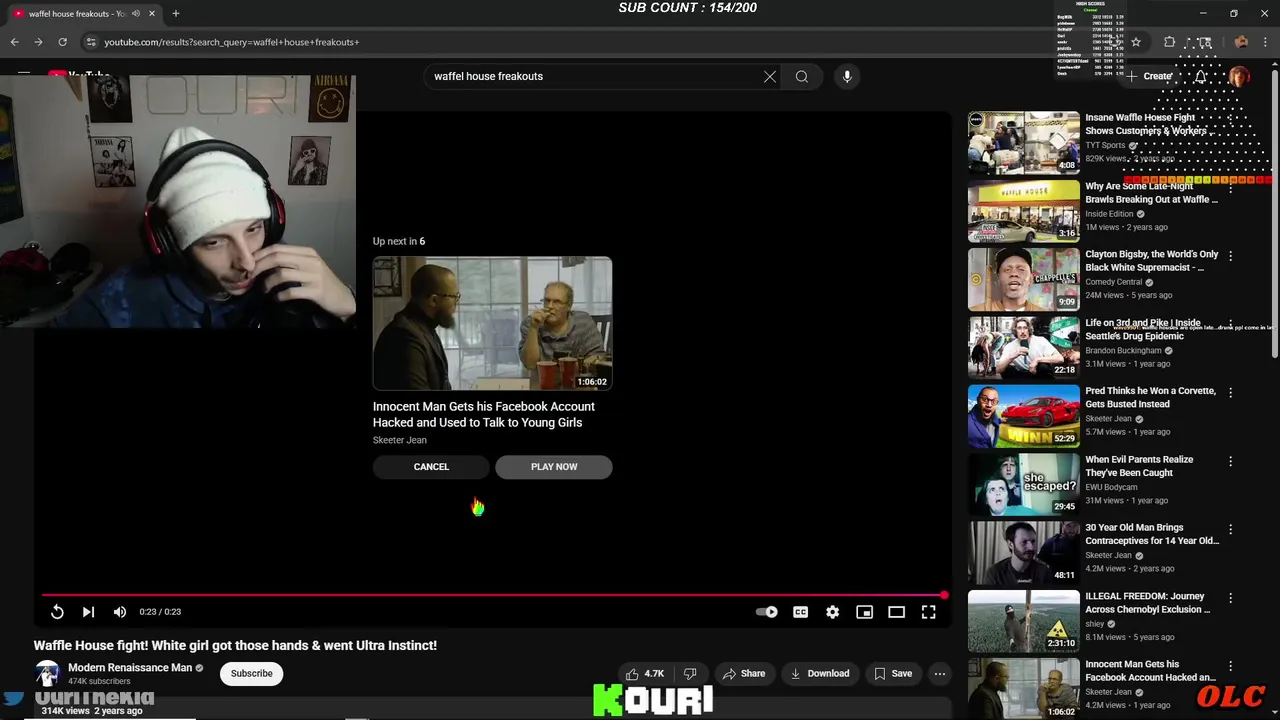Open options for 30 Year Old Man video
Viewport: 1280px width, 720px height.
pyautogui.click(x=1231, y=529)
